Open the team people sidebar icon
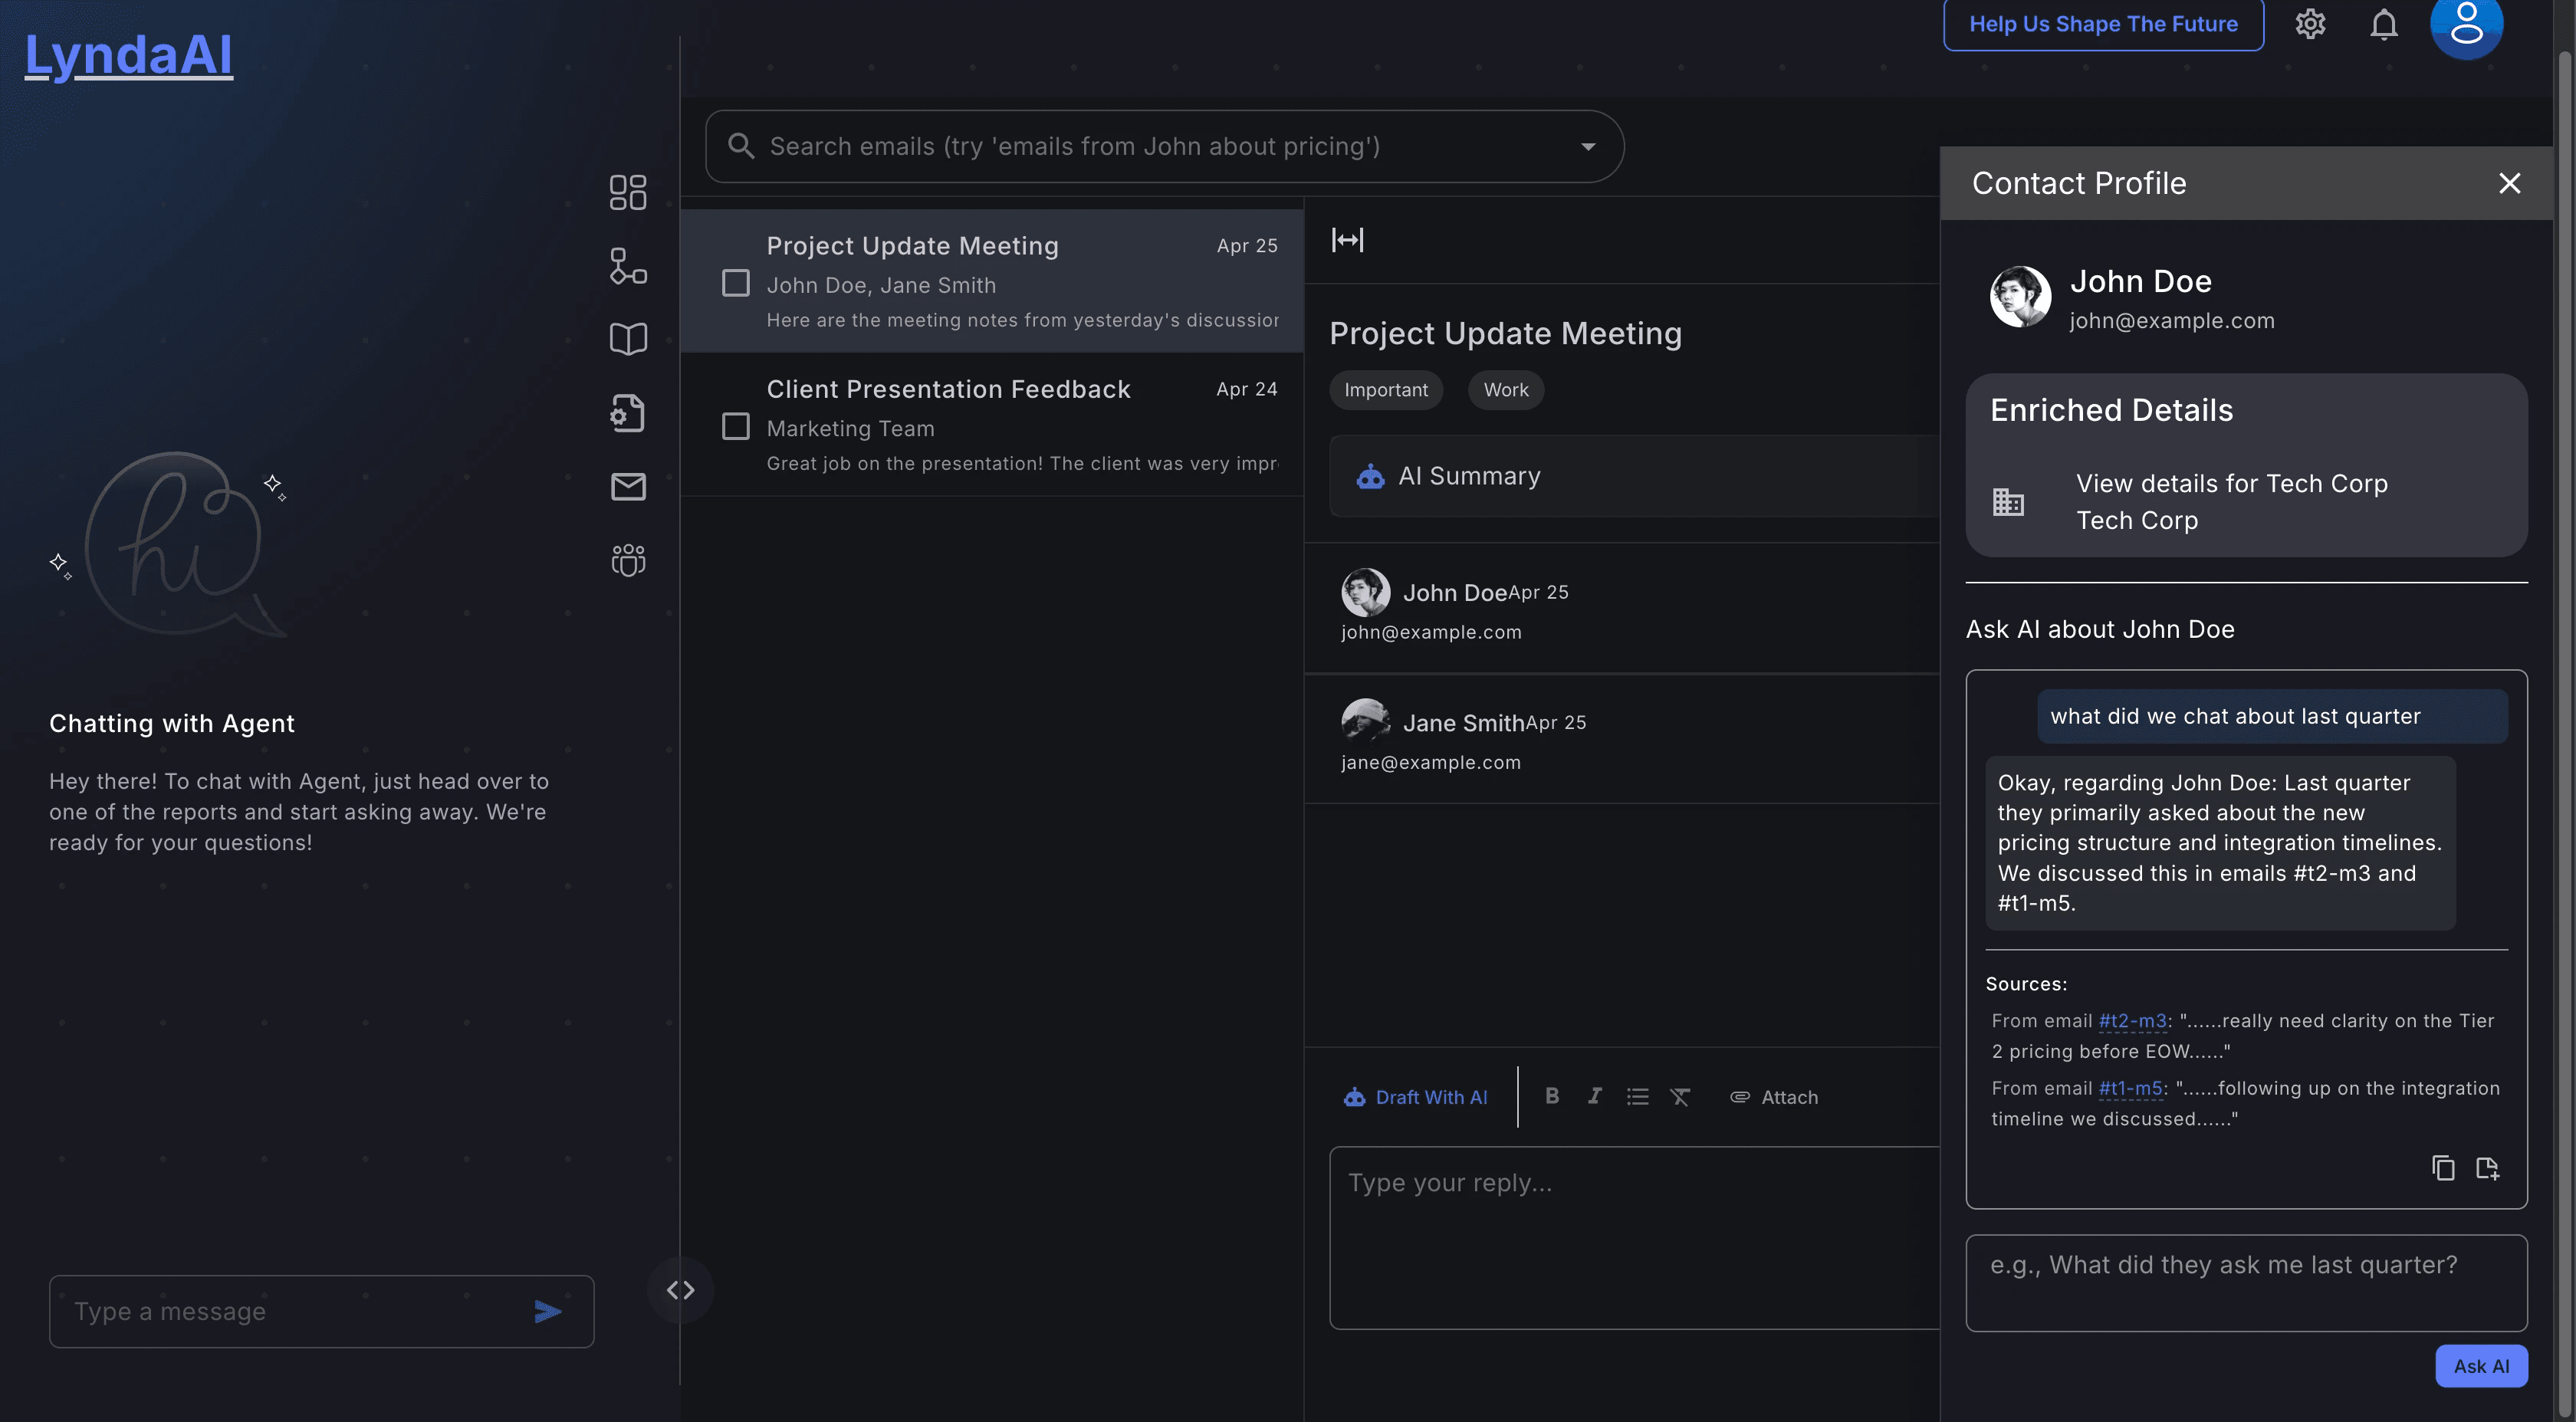This screenshot has width=2576, height=1422. coord(628,560)
